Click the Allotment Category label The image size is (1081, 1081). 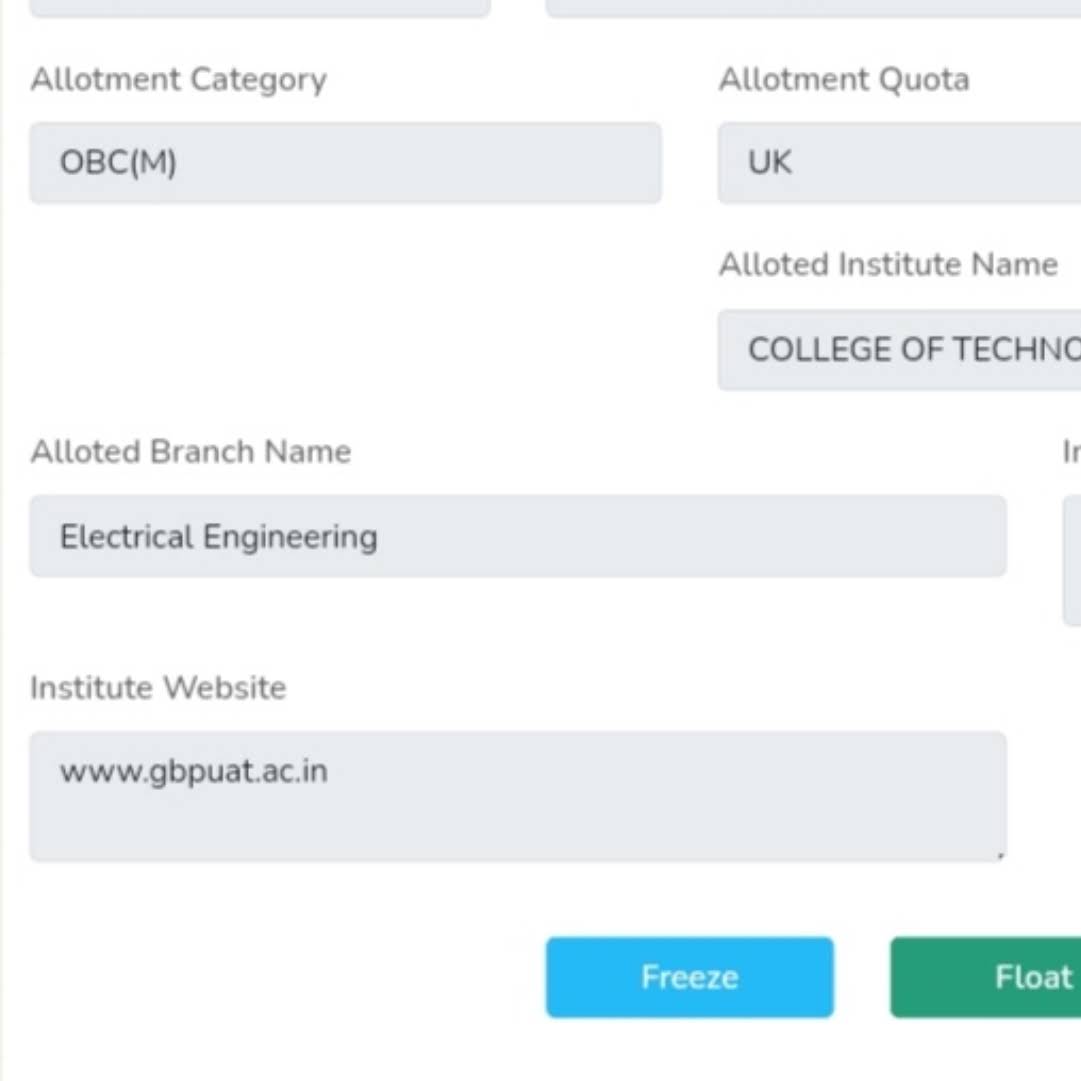[178, 80]
